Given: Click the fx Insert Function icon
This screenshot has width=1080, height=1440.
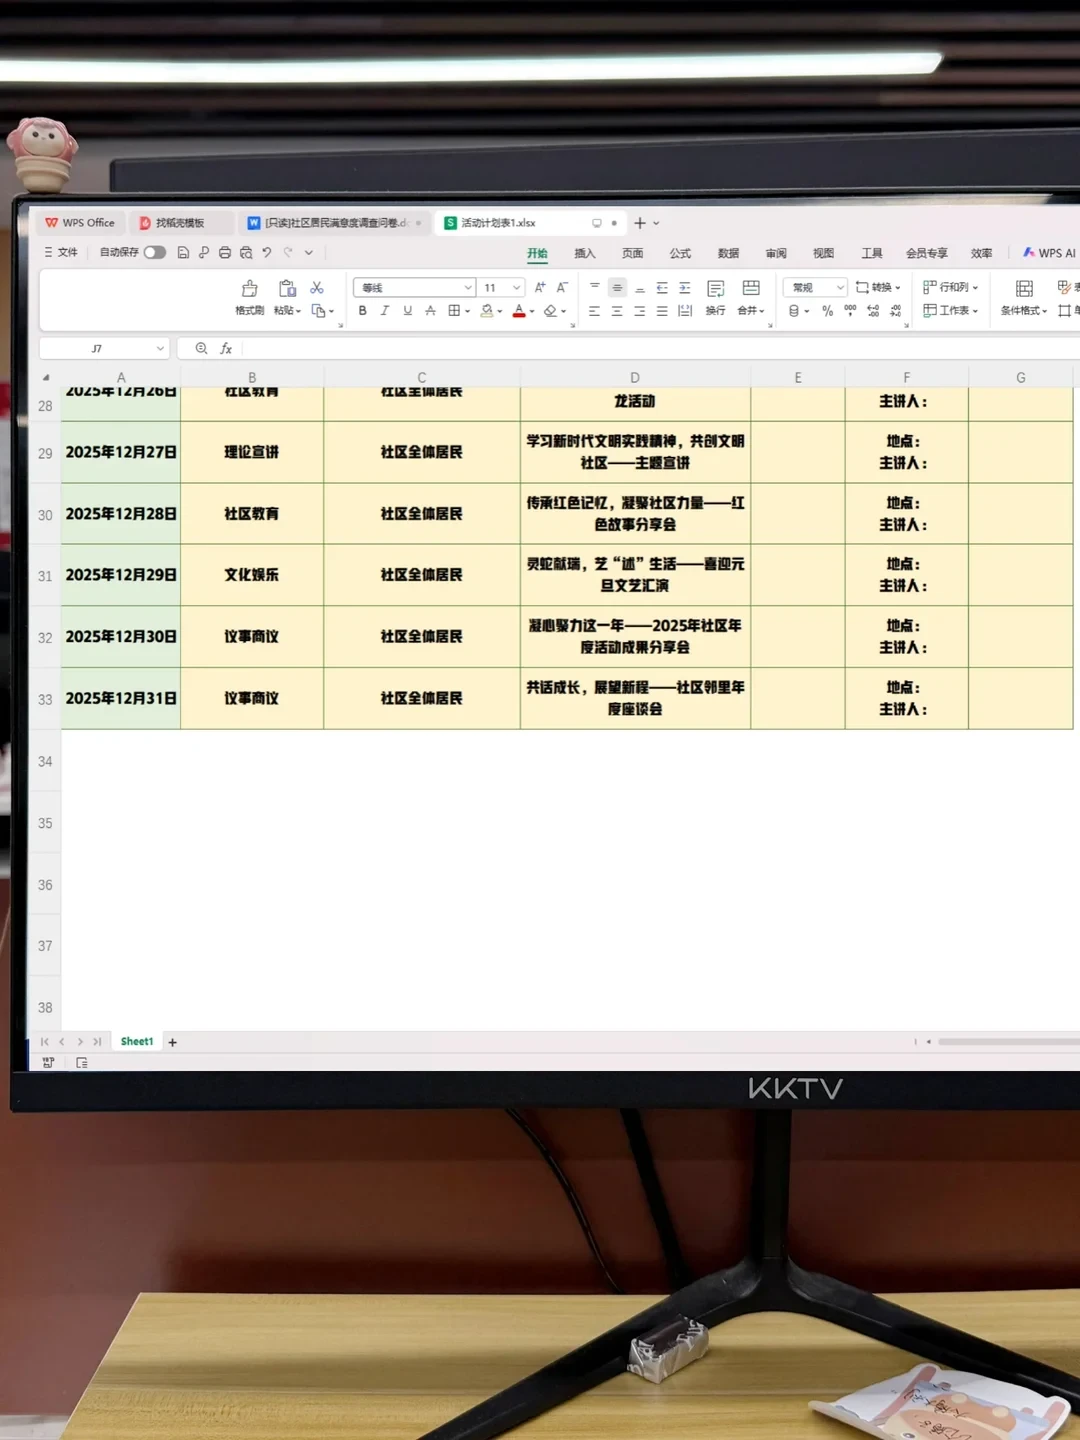Looking at the screenshot, I should pyautogui.click(x=226, y=348).
